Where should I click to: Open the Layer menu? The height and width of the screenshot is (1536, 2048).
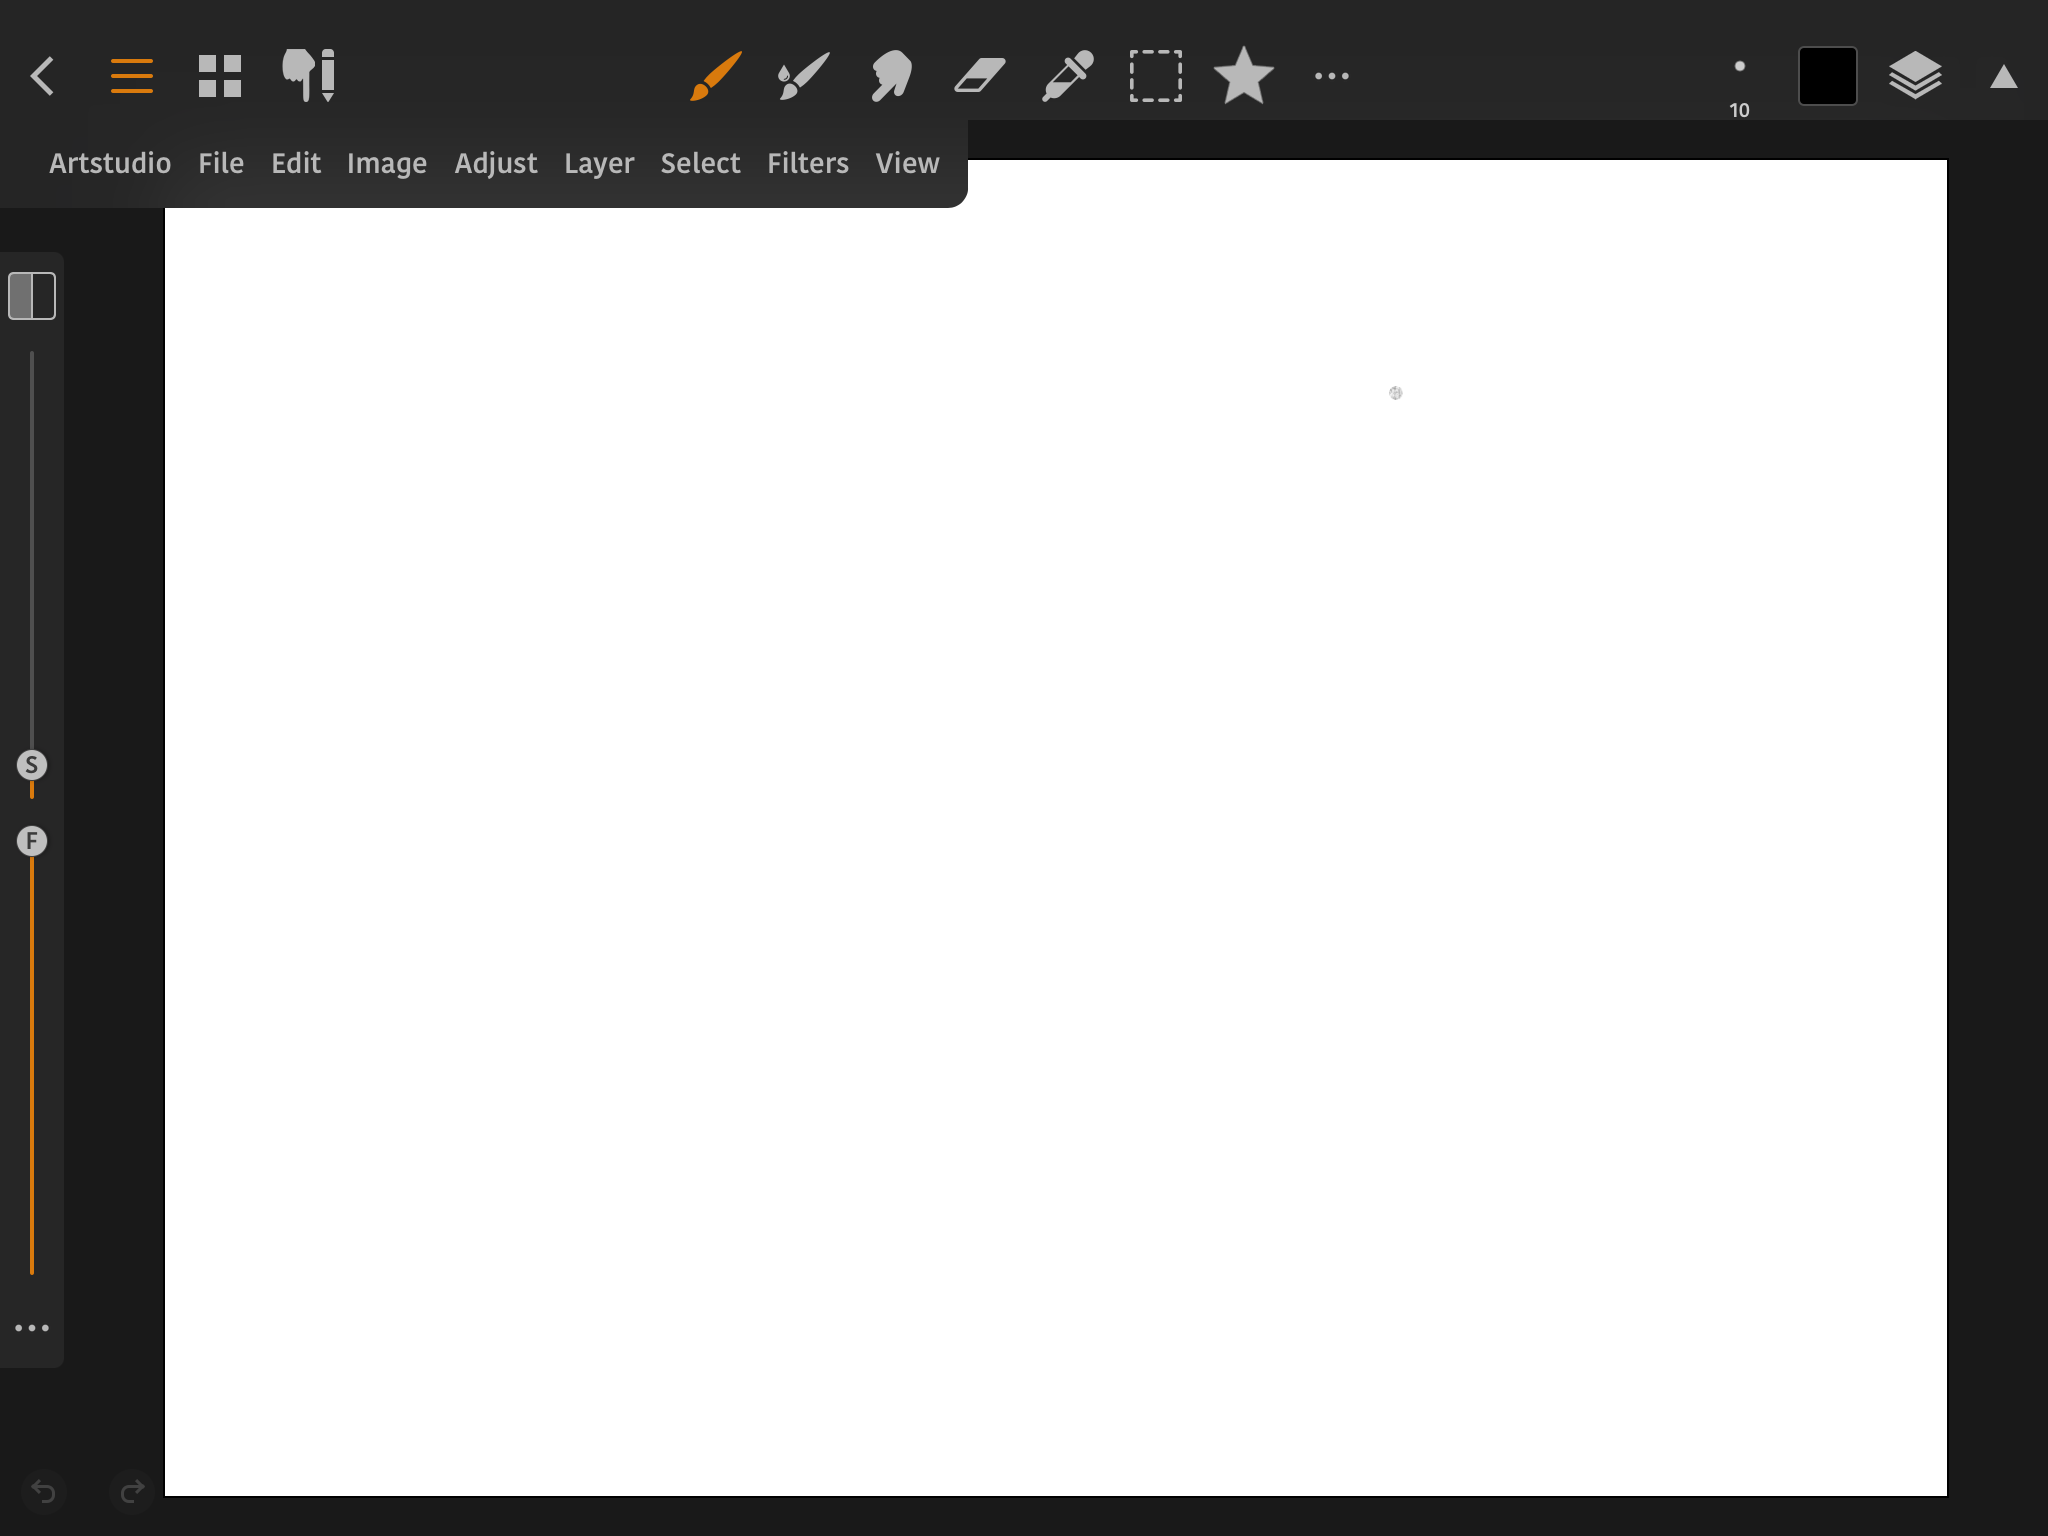click(x=598, y=163)
